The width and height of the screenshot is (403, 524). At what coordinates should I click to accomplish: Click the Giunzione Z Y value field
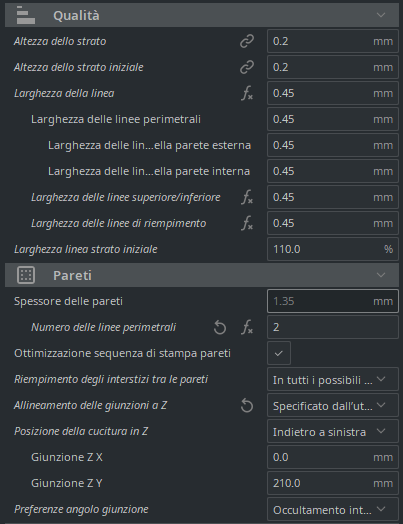[333, 483]
